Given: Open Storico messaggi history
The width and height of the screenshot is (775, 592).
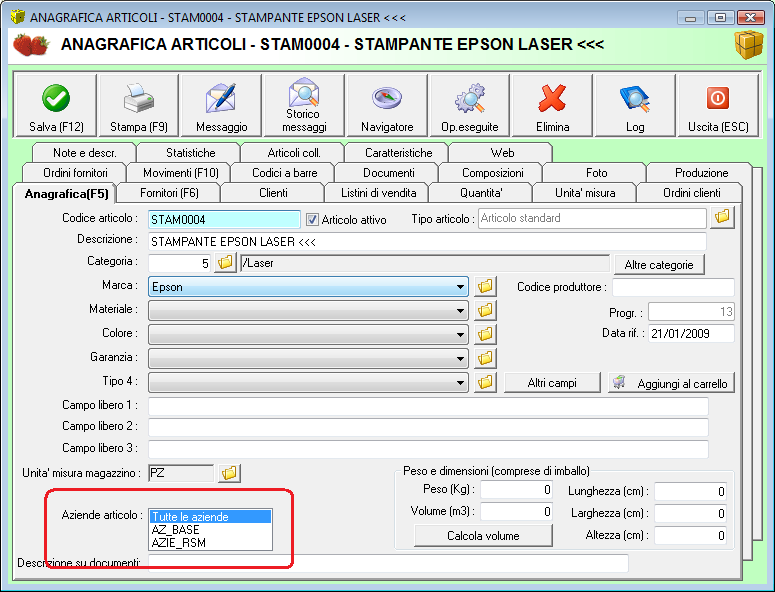Looking at the screenshot, I should click(x=304, y=105).
